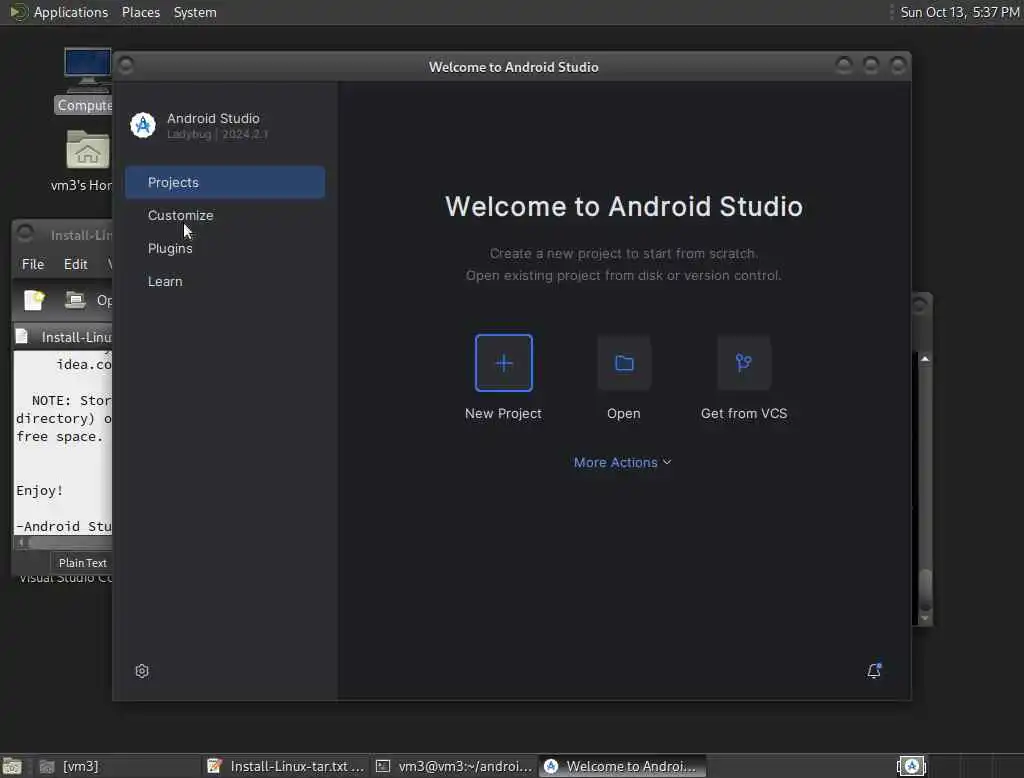Screen dimensions: 1024x778
Task: Click the show desktop icon in bottom panel
Action: pos(12,766)
